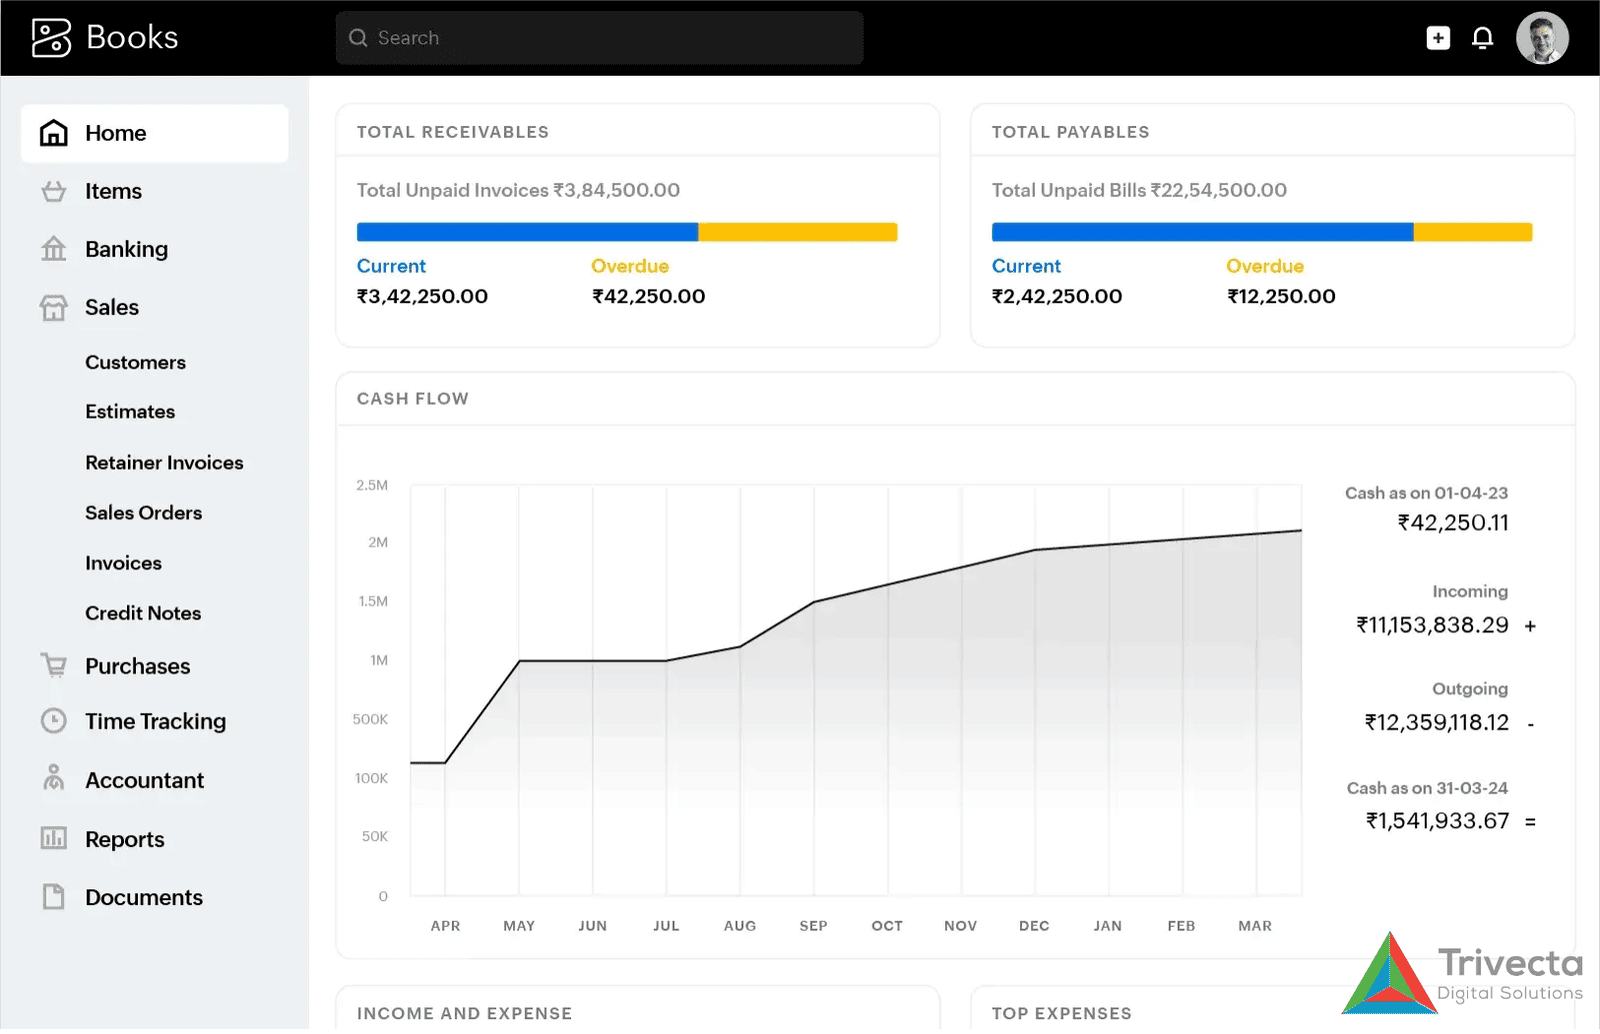The height and width of the screenshot is (1034, 1600).
Task: Open Reports using the chart icon
Action: pyautogui.click(x=54, y=839)
